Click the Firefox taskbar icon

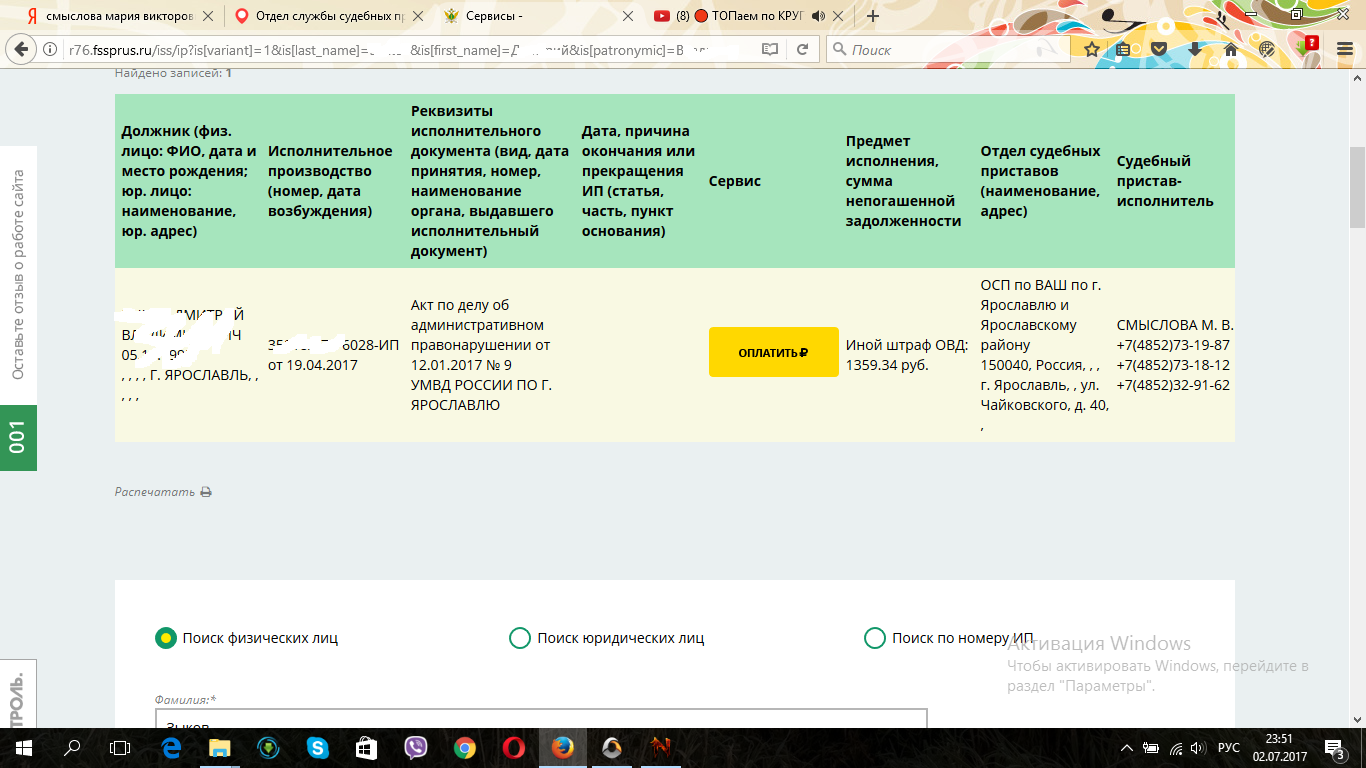coord(563,747)
